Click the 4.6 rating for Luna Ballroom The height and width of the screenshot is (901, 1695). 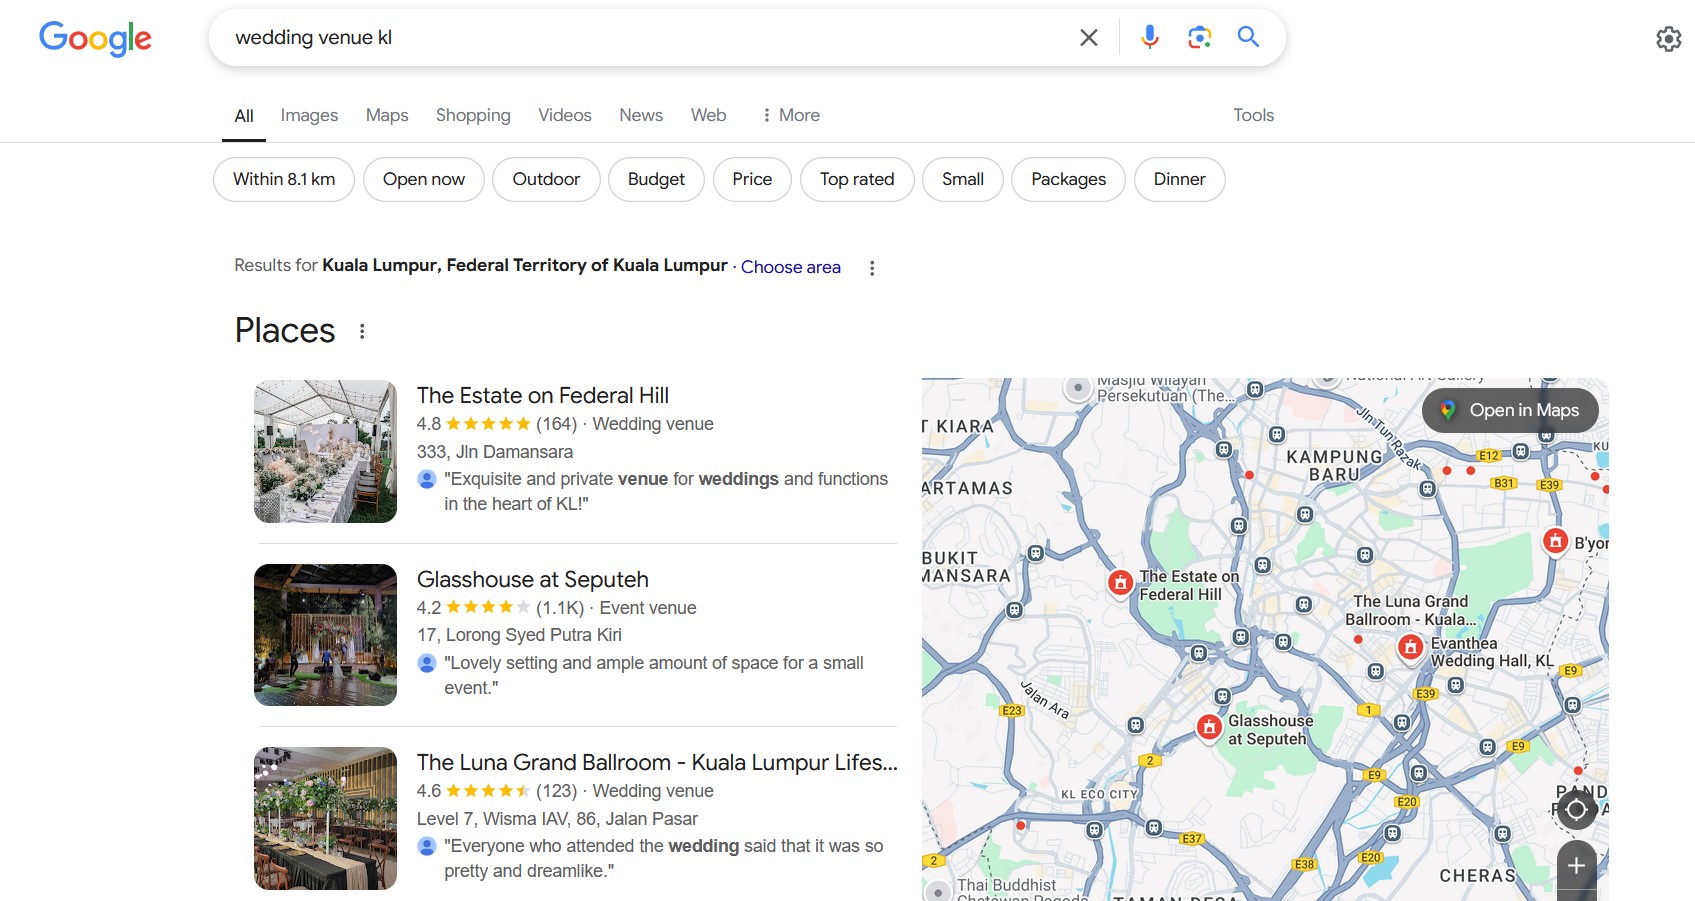[473, 791]
